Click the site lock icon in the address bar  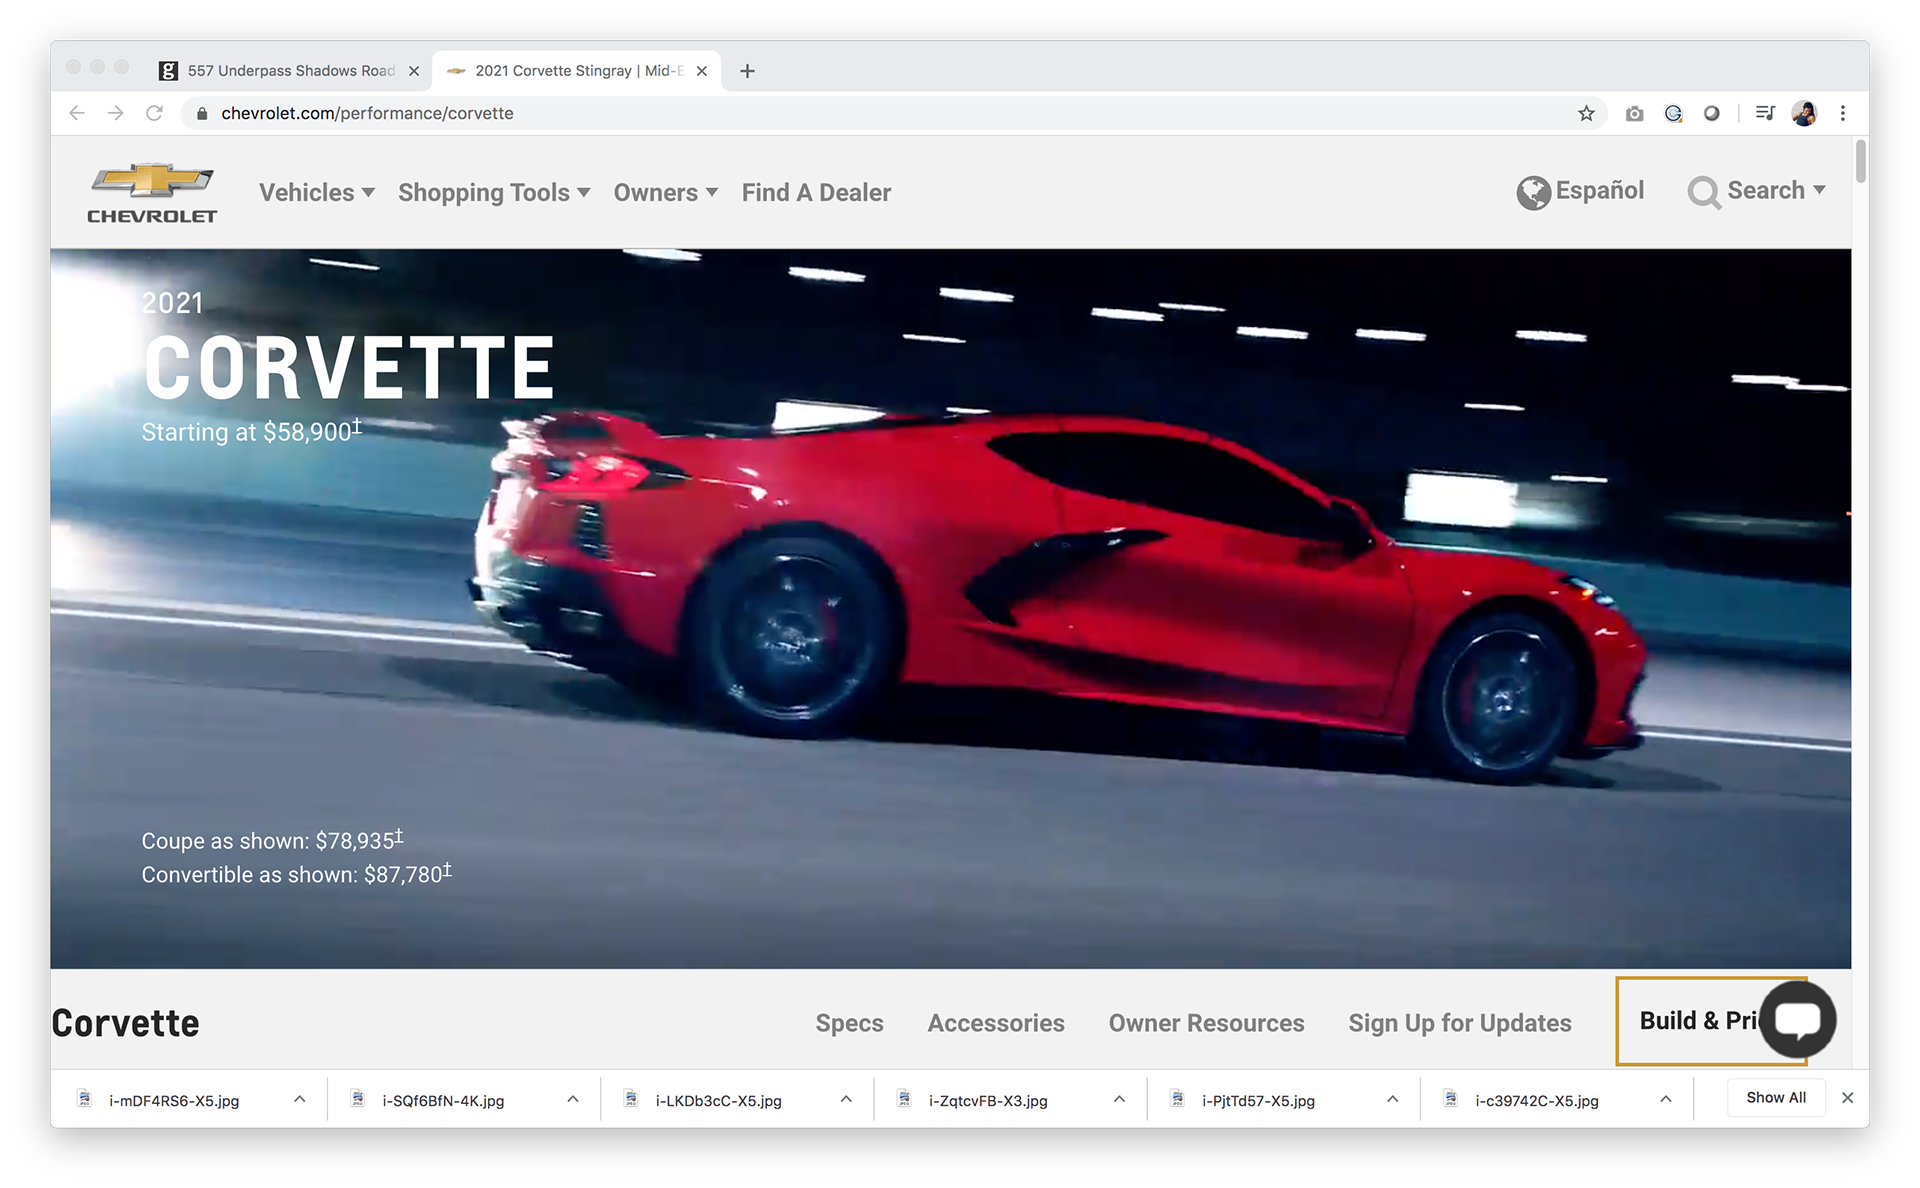click(x=202, y=114)
